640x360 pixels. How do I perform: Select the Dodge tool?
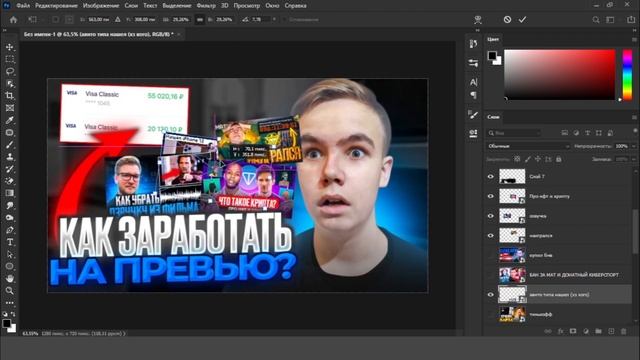10,218
